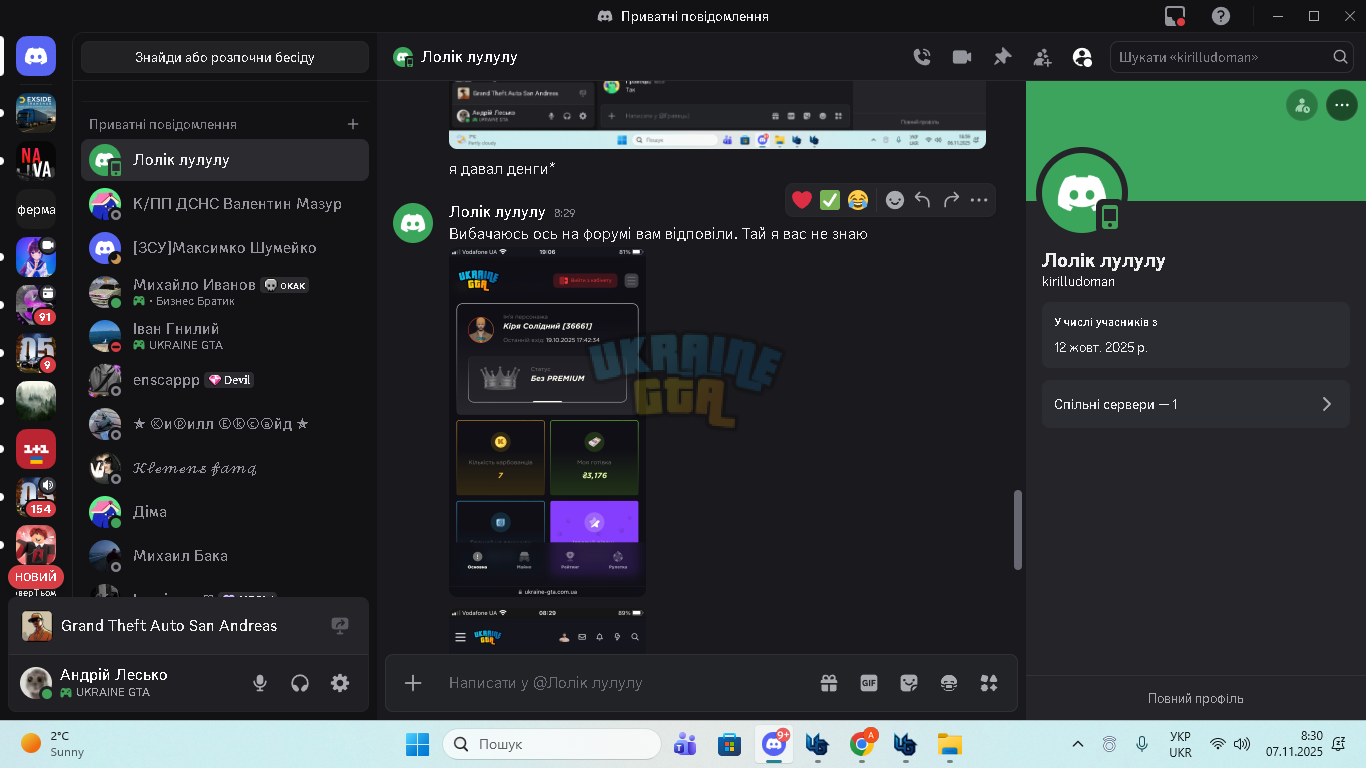Open friend options icon on profile banner
The image size is (1366, 768).
click(x=1301, y=104)
